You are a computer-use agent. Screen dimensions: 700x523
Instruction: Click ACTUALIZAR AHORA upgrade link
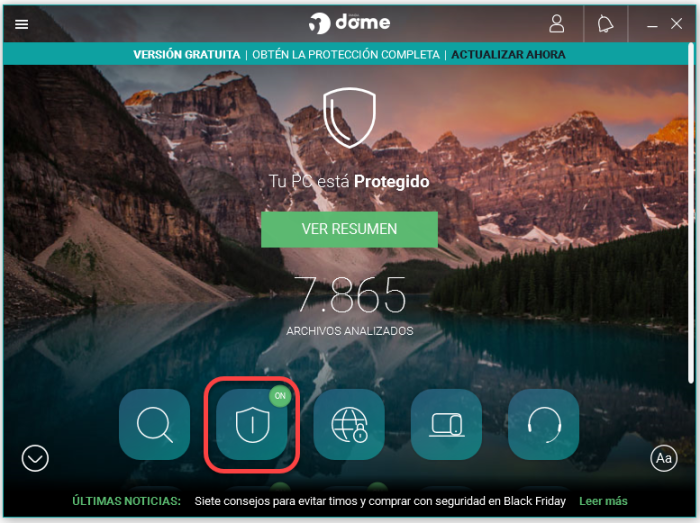coord(508,54)
